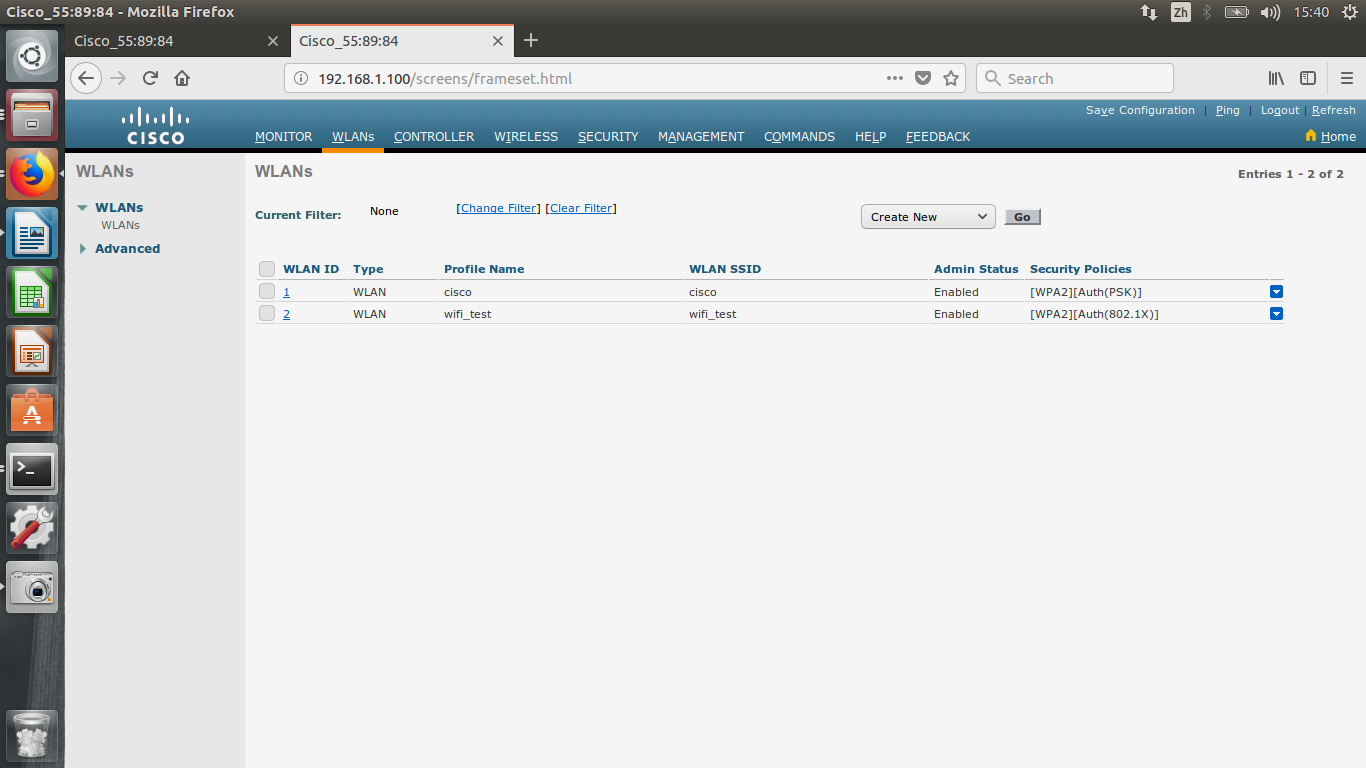The height and width of the screenshot is (768, 1366).
Task: Click the Firefox icon in the launcher
Action: (32, 176)
